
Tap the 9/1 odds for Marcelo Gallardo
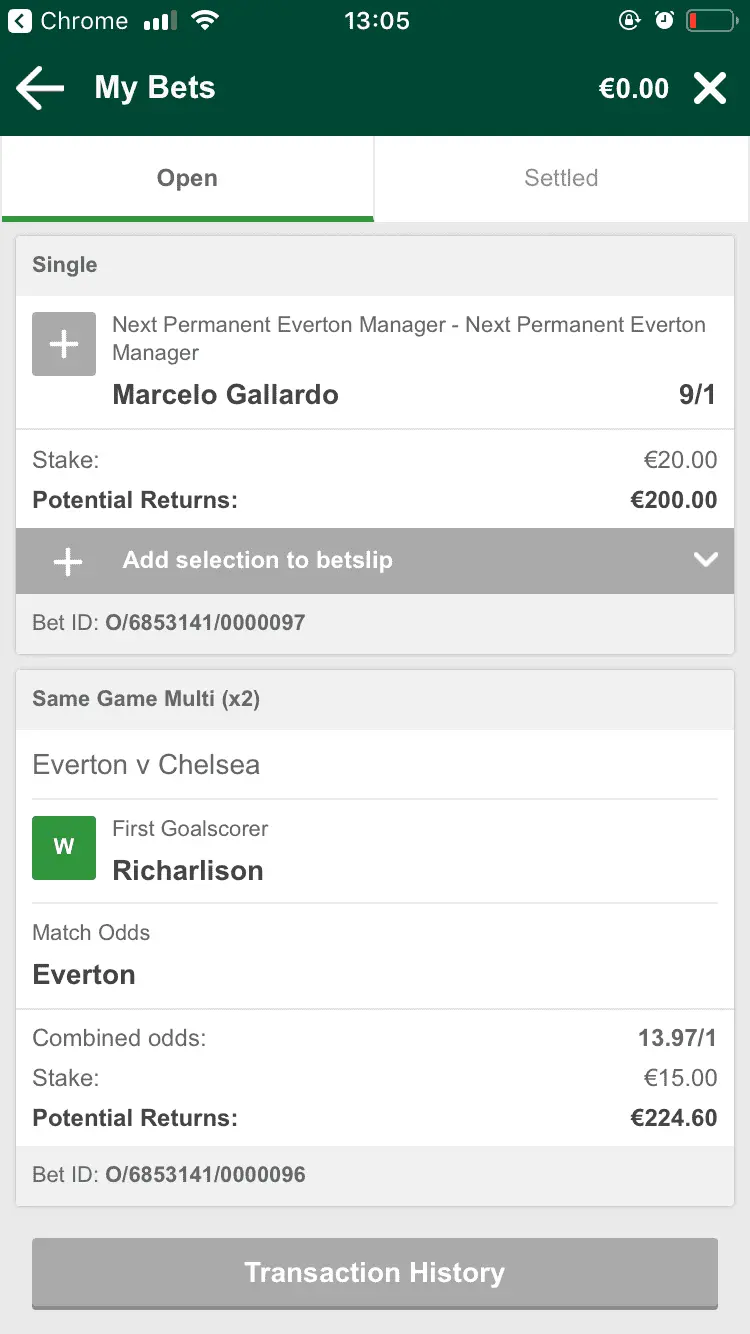coord(697,395)
